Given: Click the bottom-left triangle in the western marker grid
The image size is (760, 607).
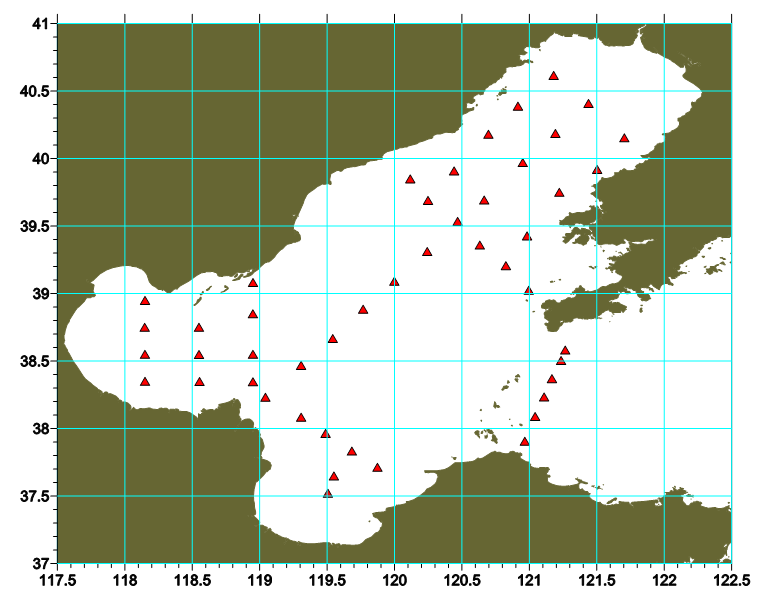Looking at the screenshot, I should [145, 382].
